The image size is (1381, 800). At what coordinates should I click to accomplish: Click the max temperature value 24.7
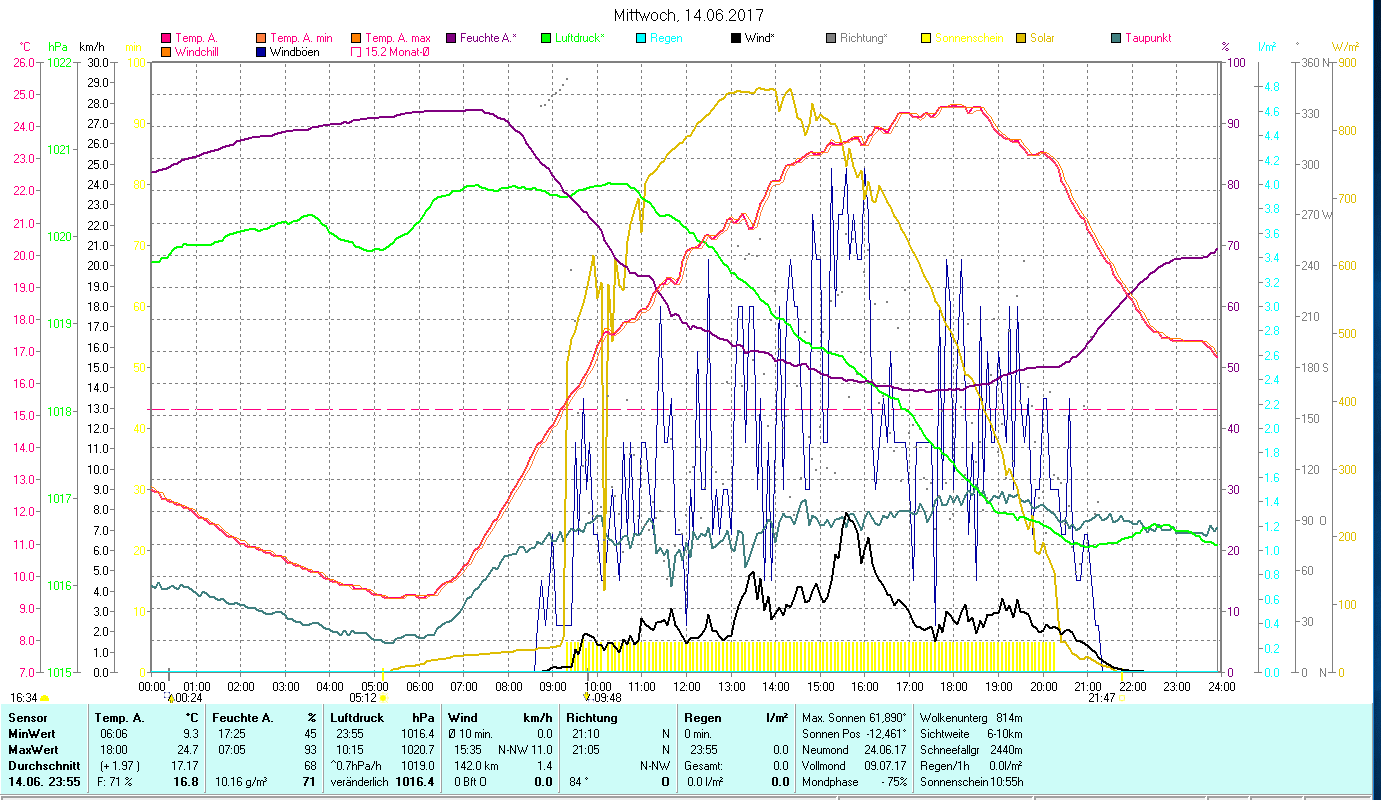coord(187,750)
